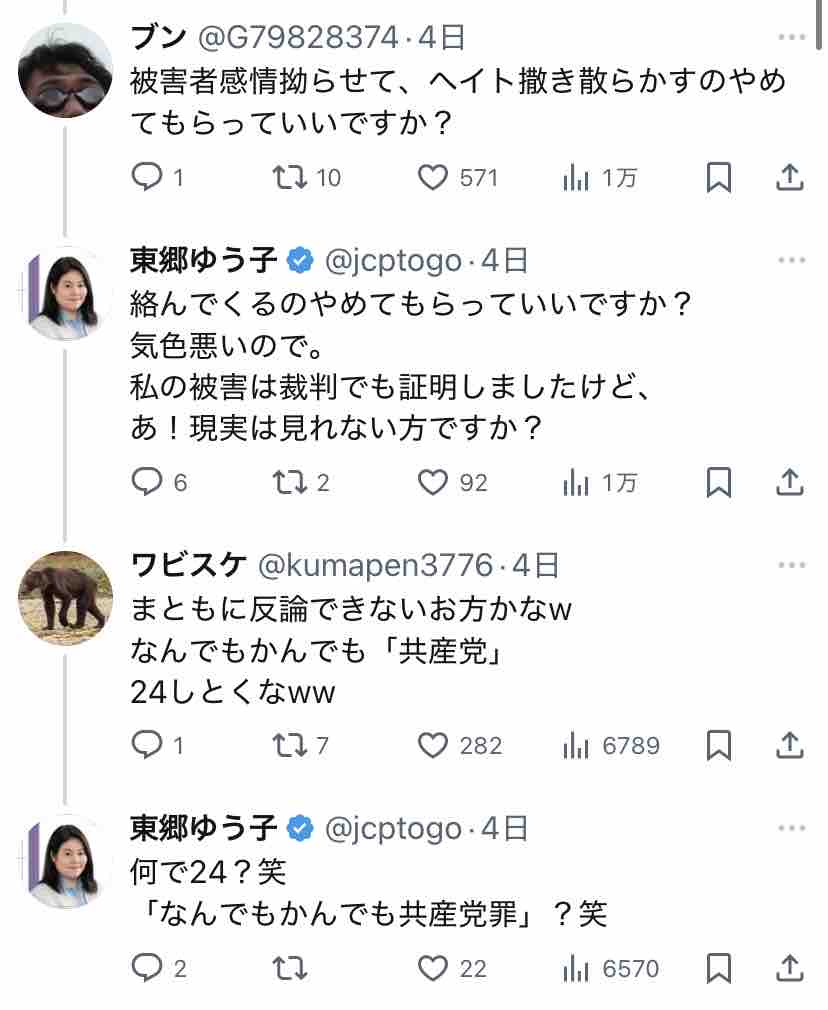Open more options on ブン's tweet

click(x=790, y=38)
